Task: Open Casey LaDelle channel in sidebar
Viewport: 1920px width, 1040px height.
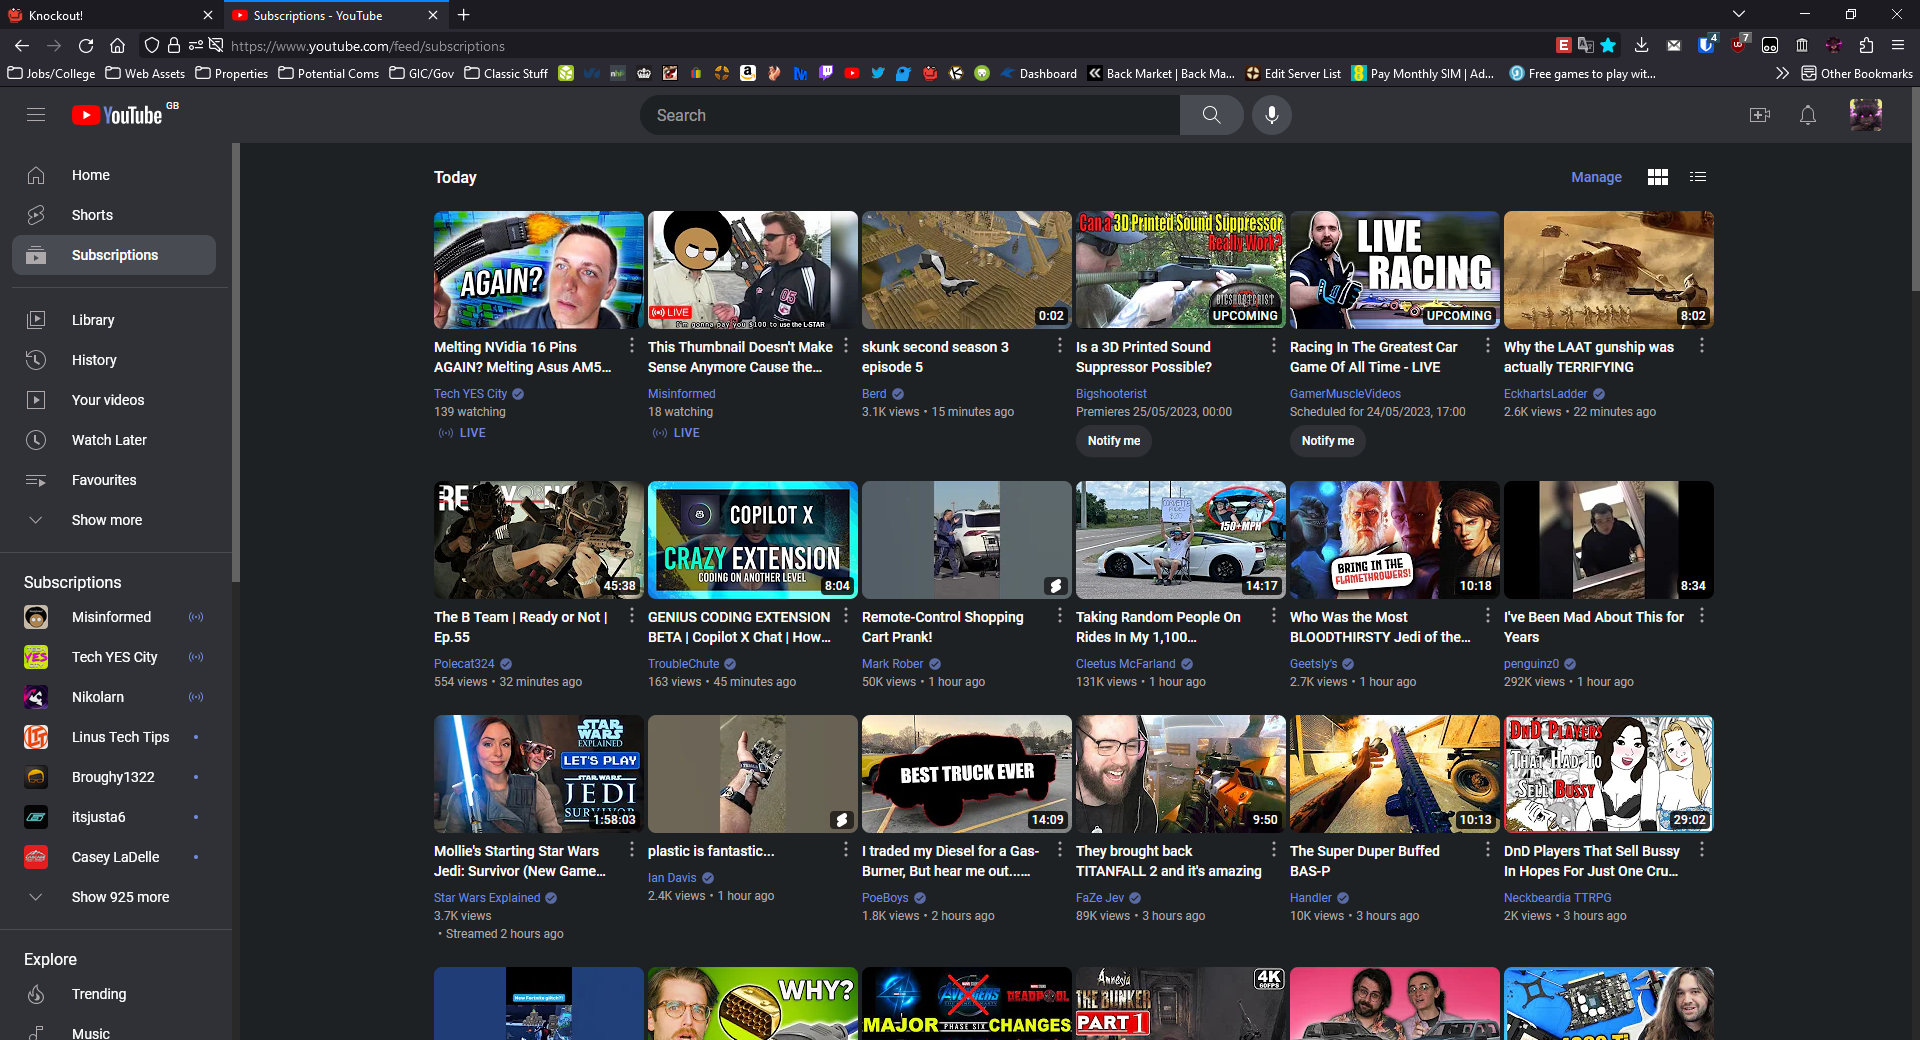Action: [x=114, y=857]
